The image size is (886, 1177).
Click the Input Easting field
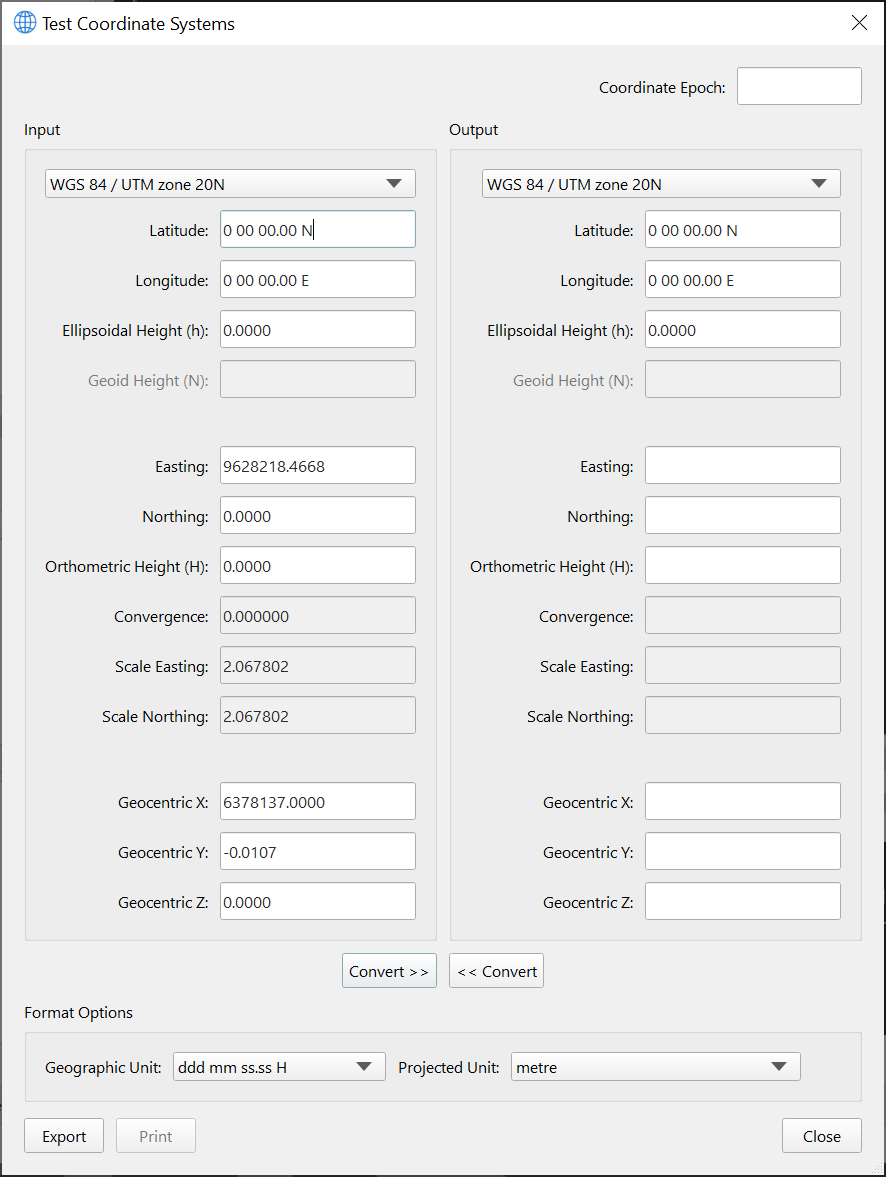317,466
